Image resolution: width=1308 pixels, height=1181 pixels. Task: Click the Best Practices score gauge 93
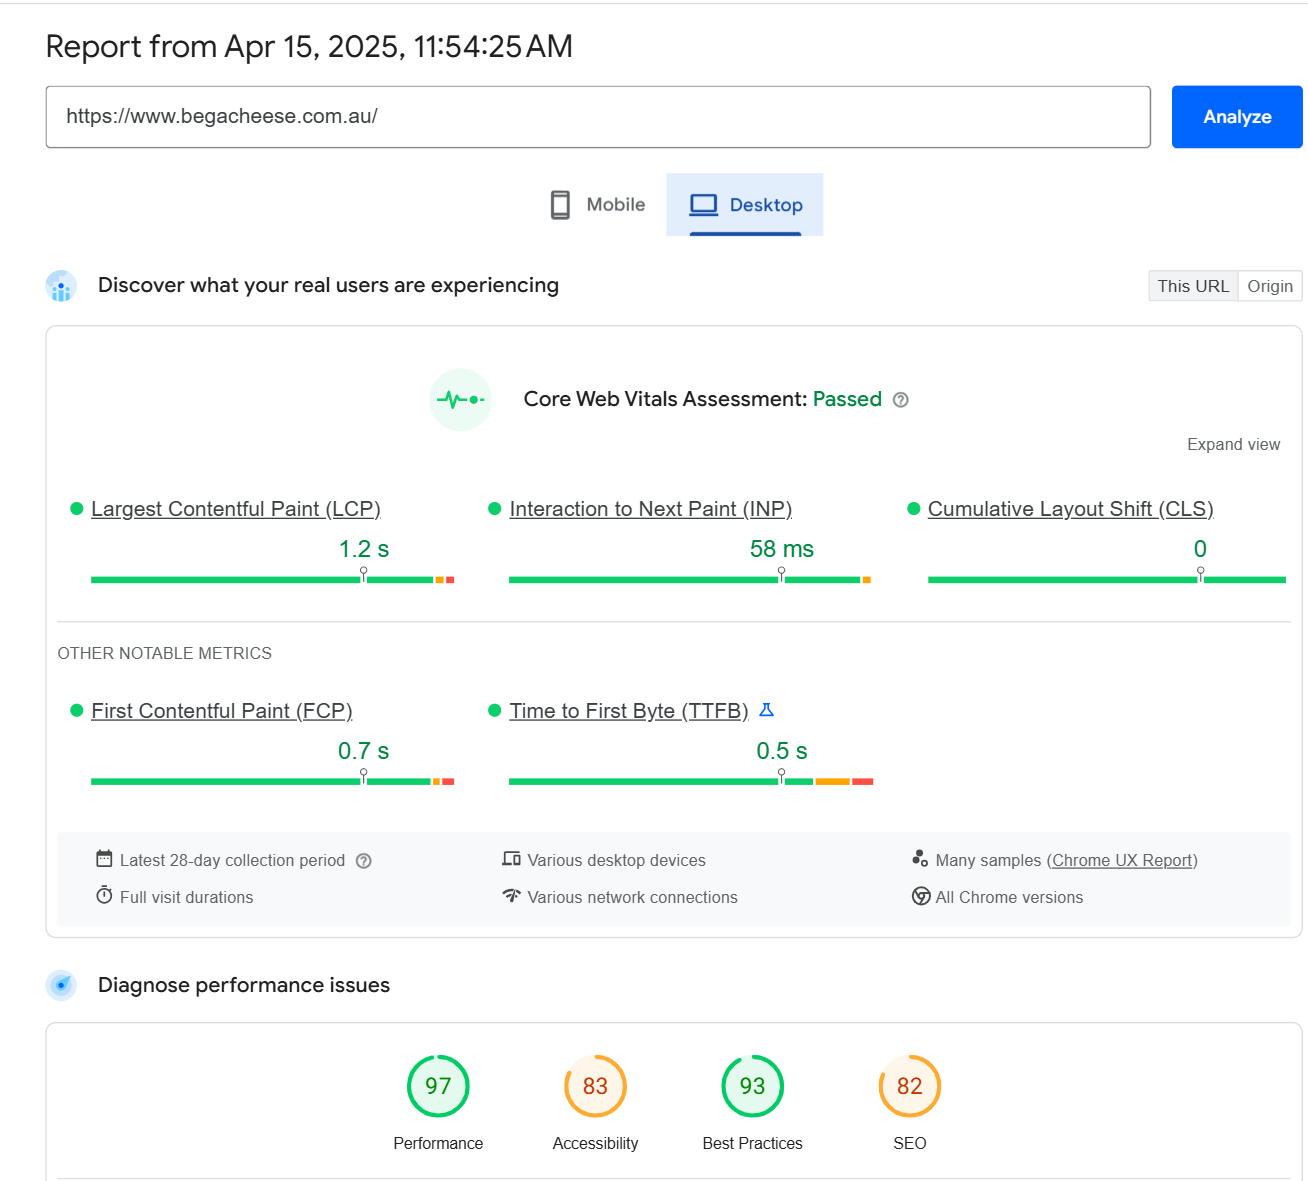point(752,1086)
